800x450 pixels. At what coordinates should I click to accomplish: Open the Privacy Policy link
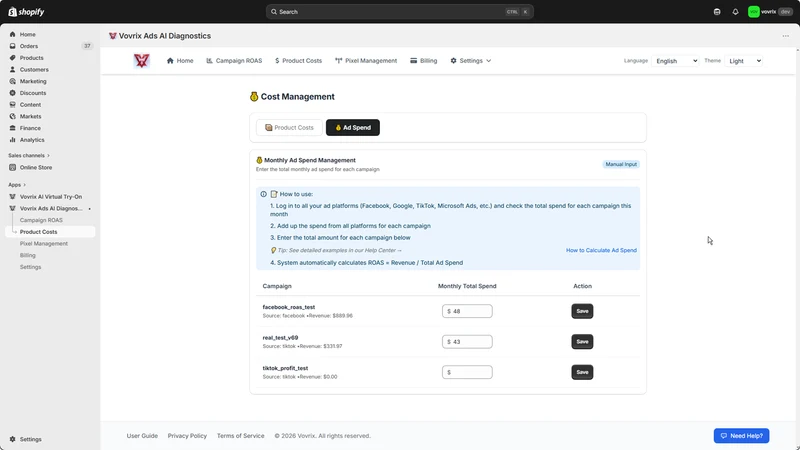(187, 436)
